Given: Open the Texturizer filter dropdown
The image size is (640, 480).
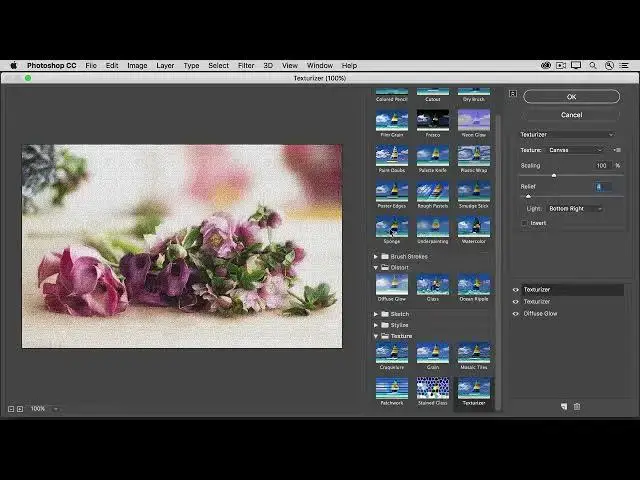Looking at the screenshot, I should (x=567, y=134).
